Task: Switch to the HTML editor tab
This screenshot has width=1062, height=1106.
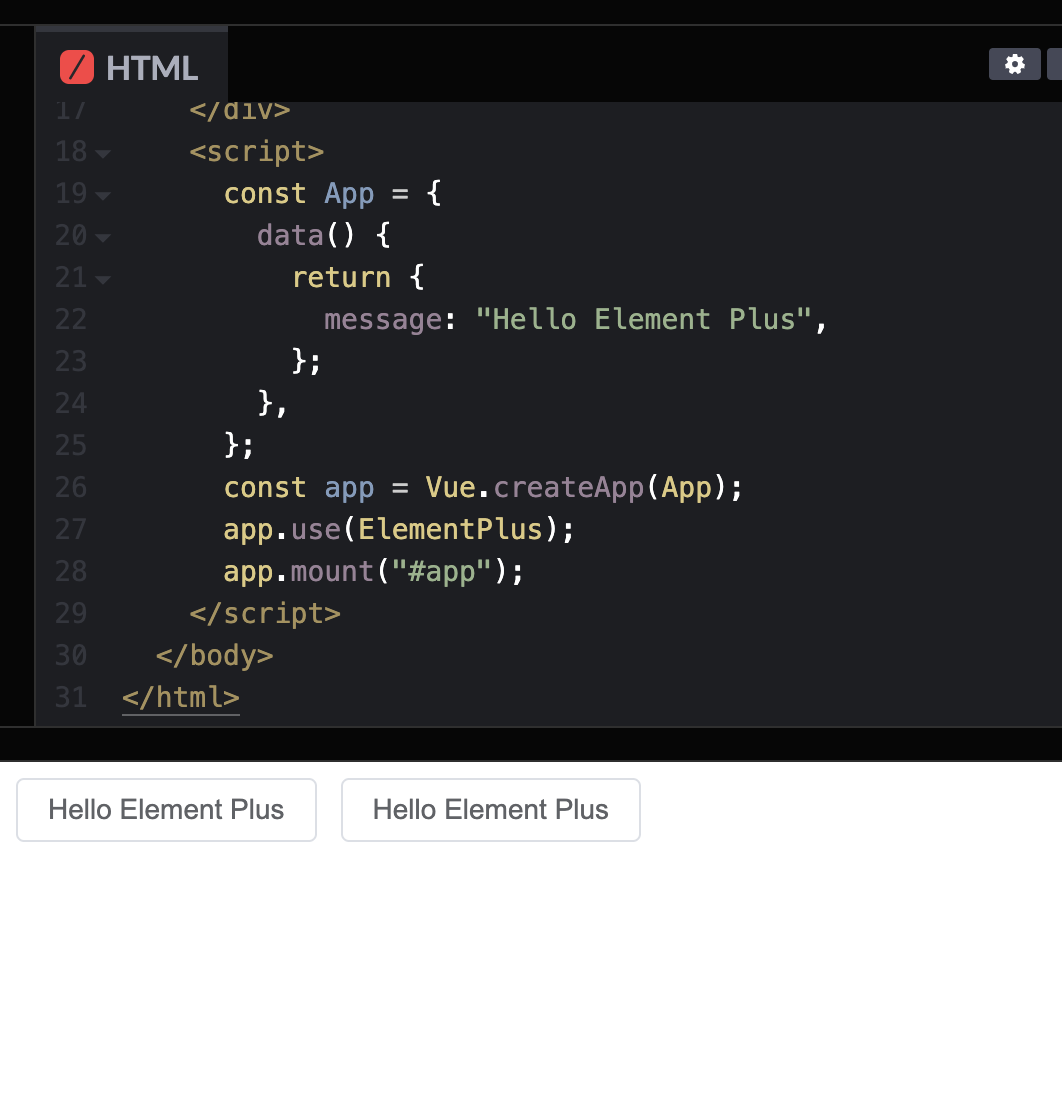Action: [131, 66]
